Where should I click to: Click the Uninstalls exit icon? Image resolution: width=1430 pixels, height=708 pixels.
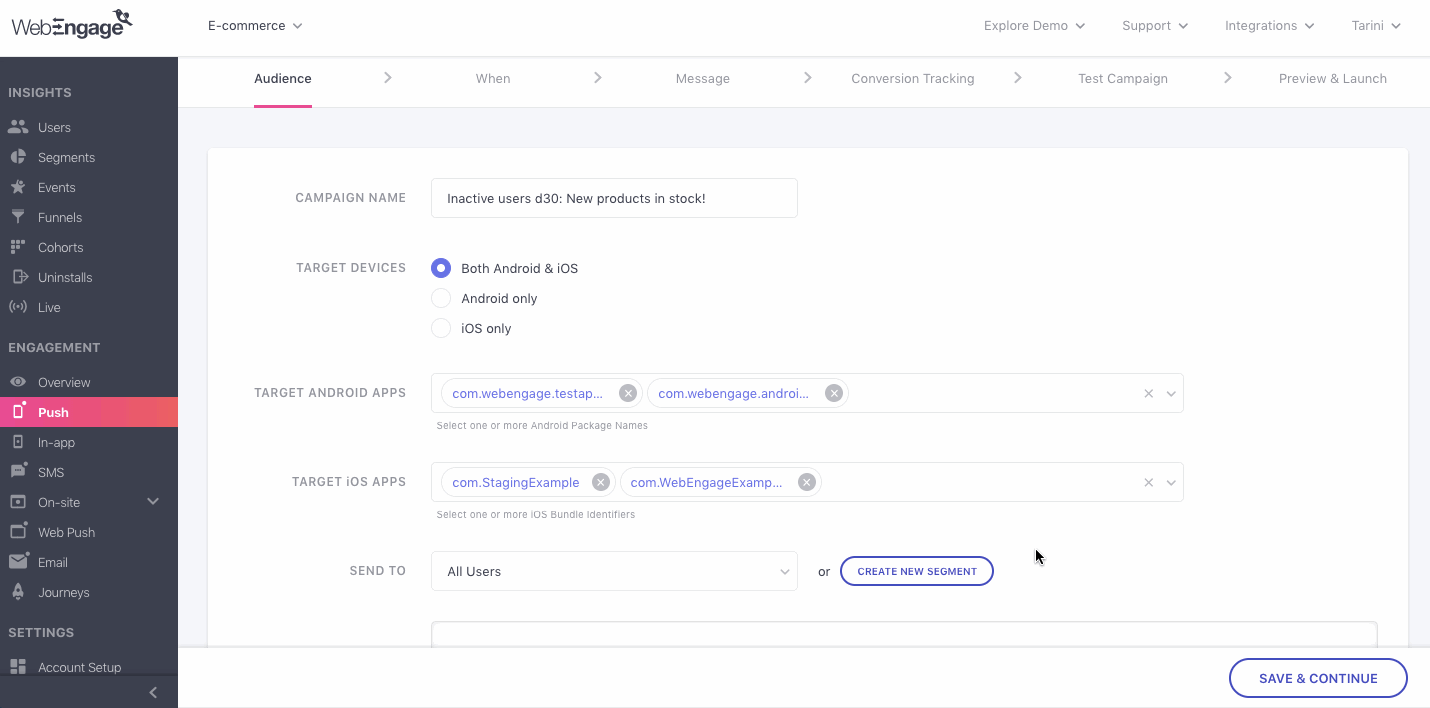point(18,277)
